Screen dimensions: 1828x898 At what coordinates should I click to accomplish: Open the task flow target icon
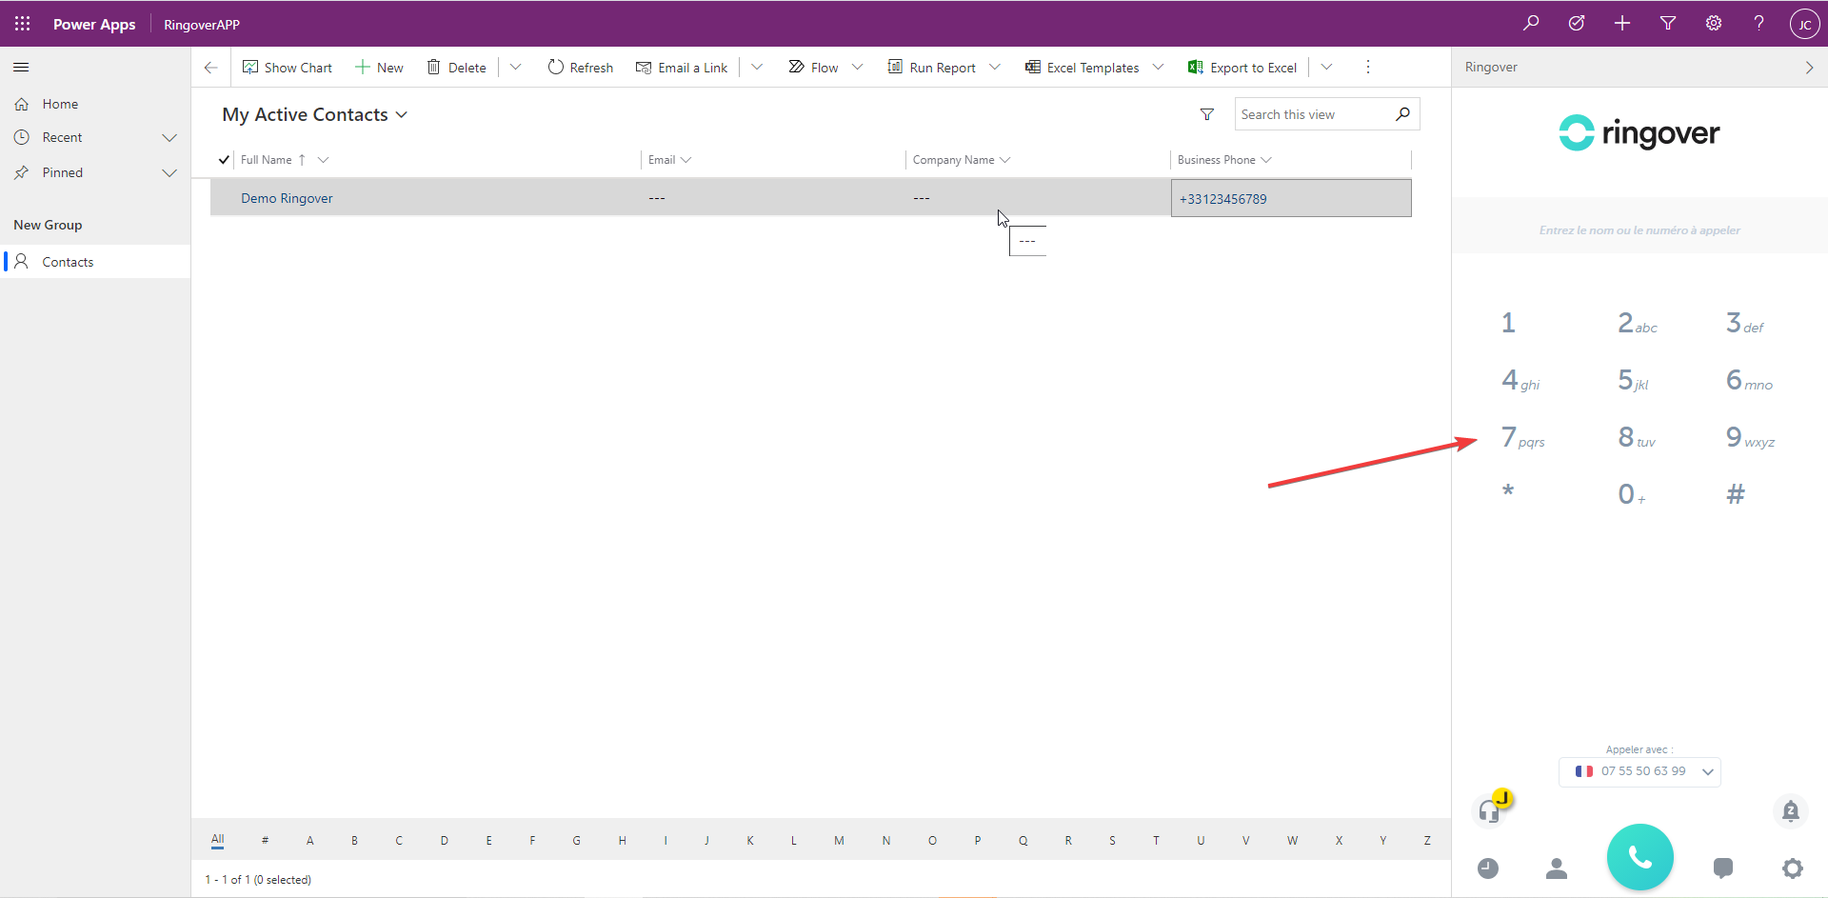pos(1576,23)
